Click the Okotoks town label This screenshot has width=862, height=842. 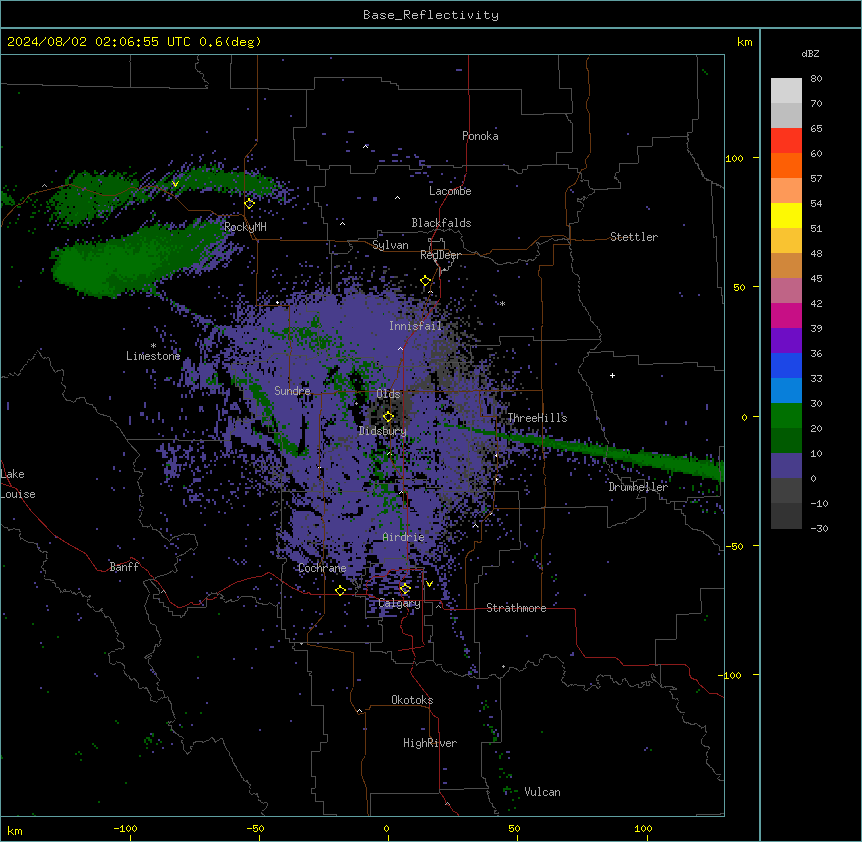(x=412, y=700)
